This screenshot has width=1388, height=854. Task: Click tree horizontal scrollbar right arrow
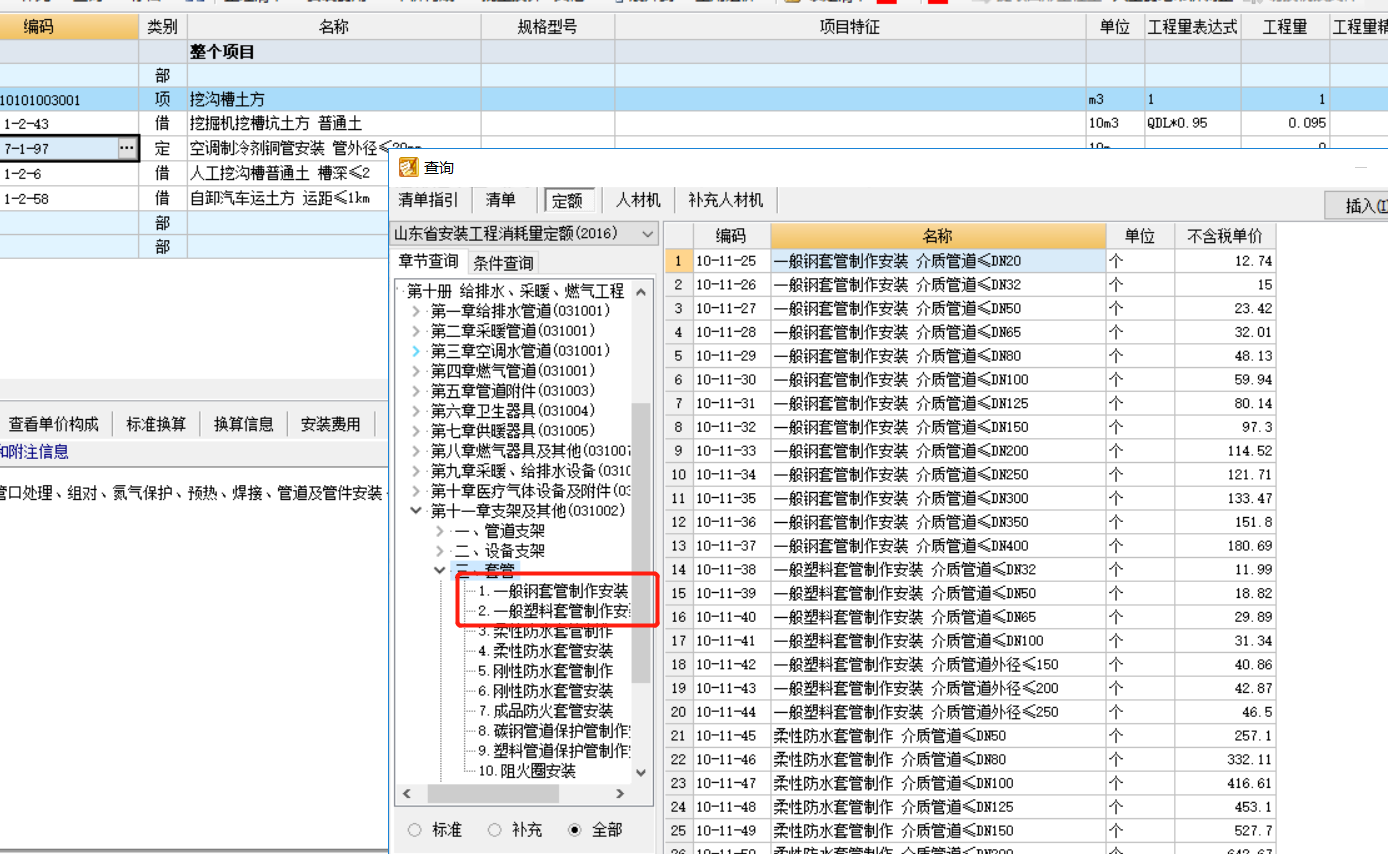point(620,793)
